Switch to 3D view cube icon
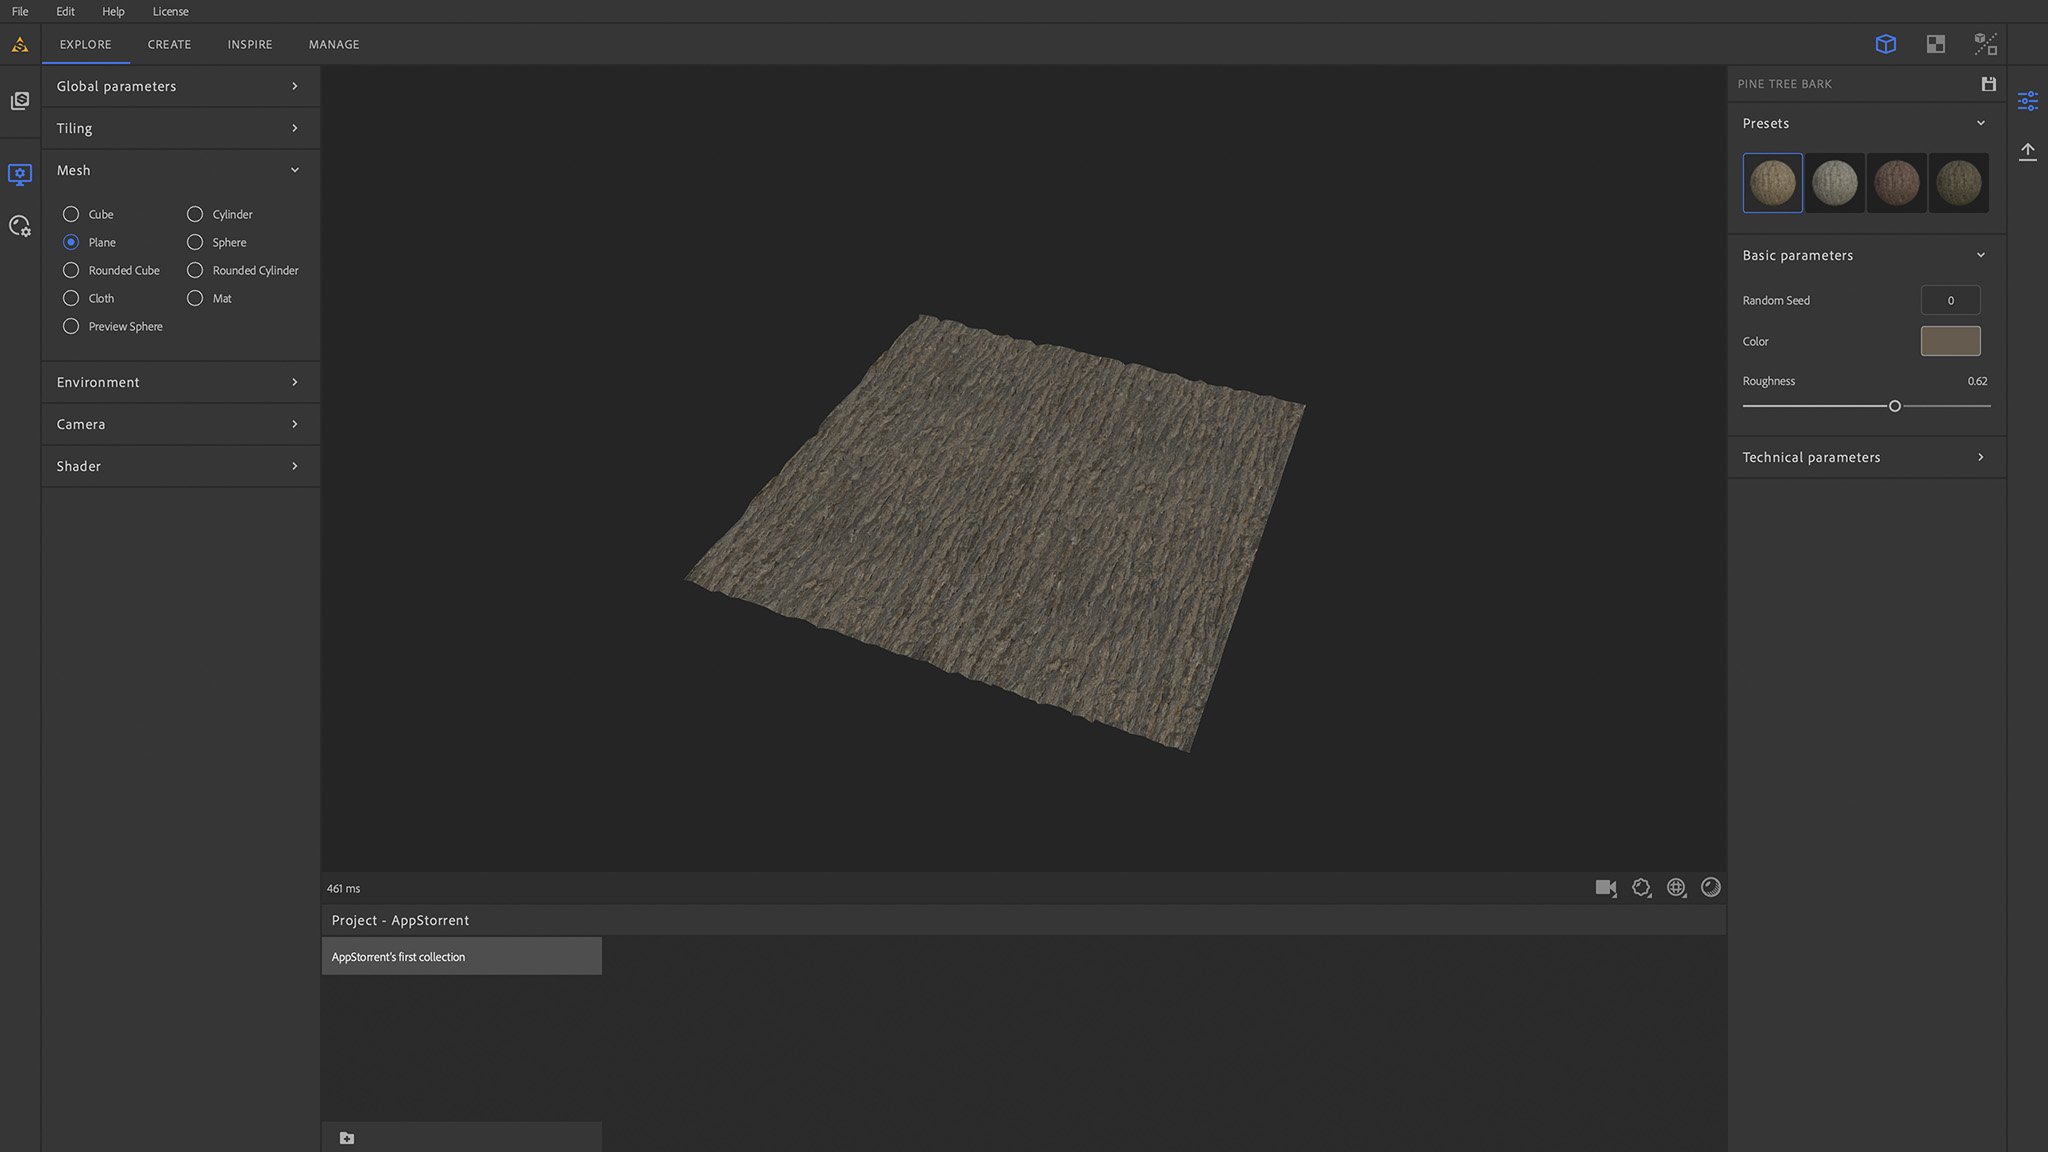 pyautogui.click(x=1885, y=44)
